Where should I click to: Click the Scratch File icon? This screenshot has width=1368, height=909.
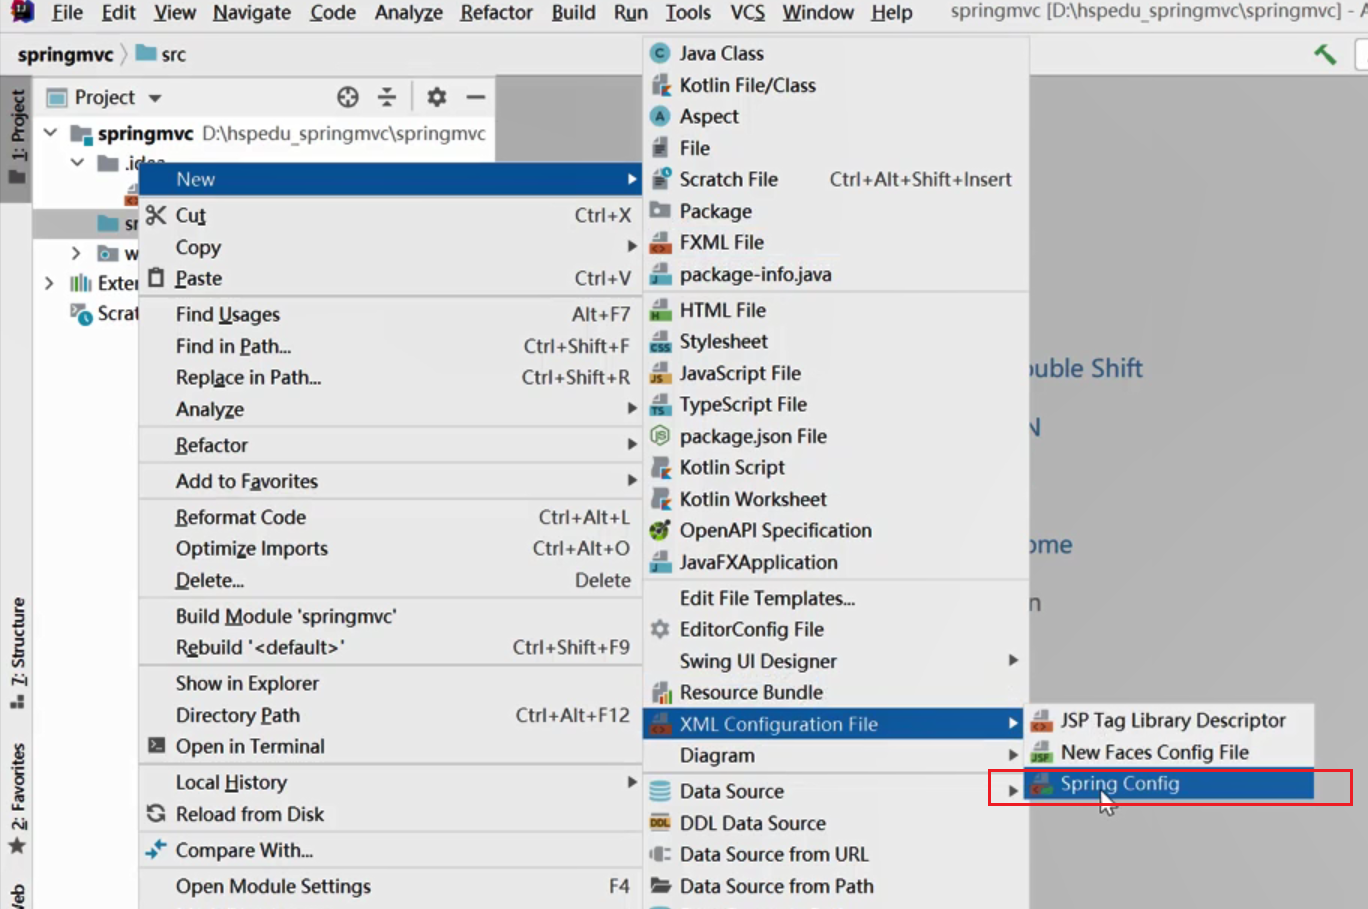[x=660, y=179]
